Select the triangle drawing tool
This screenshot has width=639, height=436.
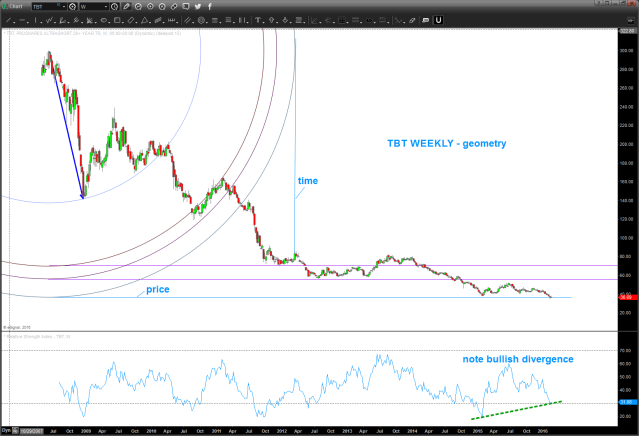click(x=144, y=21)
